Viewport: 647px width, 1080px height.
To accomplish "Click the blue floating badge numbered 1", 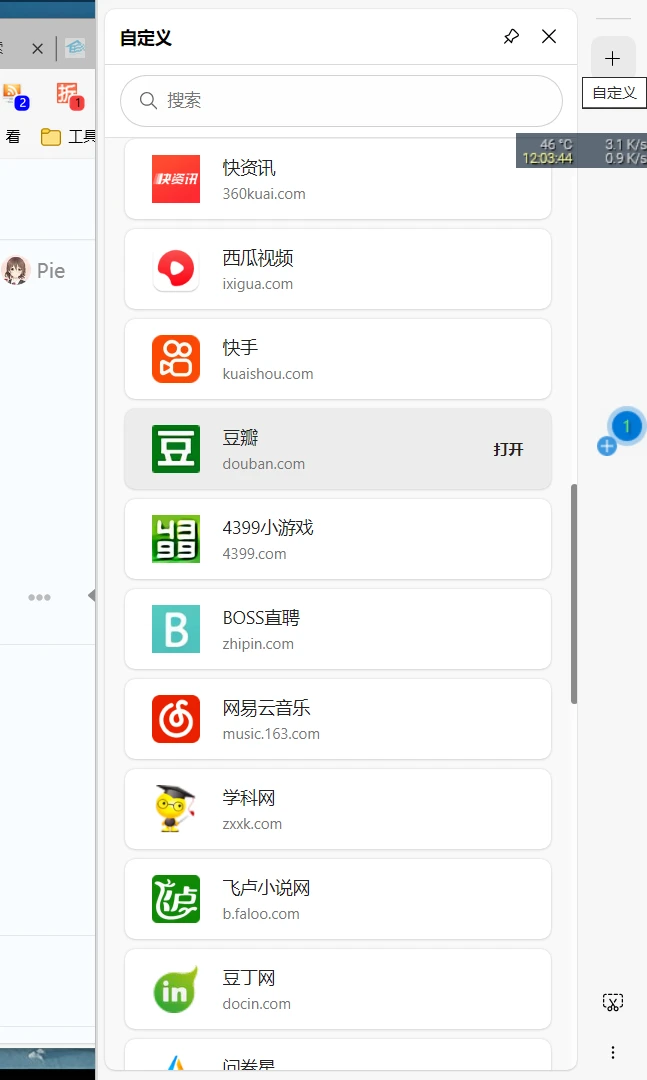I will click(626, 426).
